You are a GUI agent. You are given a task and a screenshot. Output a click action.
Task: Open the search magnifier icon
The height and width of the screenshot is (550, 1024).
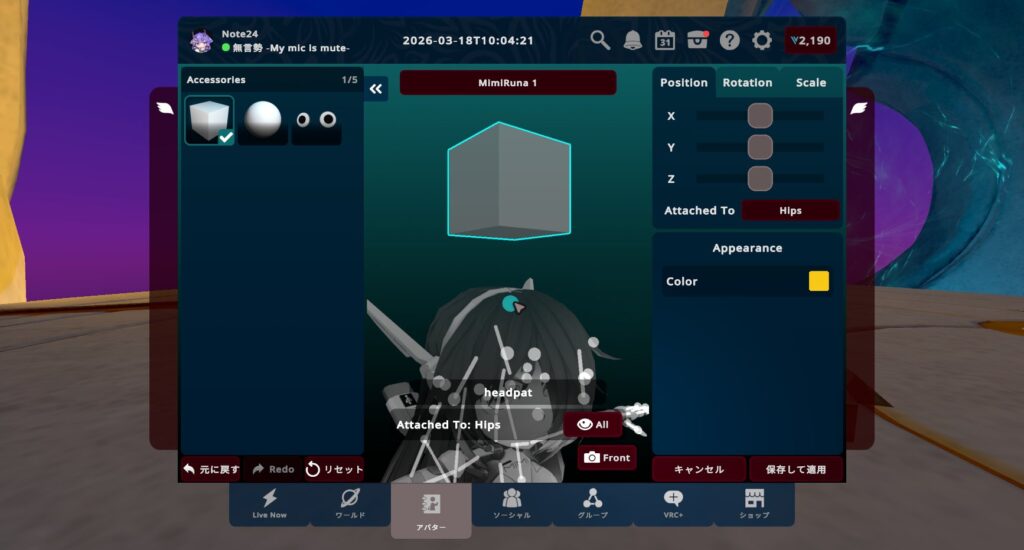[x=600, y=40]
